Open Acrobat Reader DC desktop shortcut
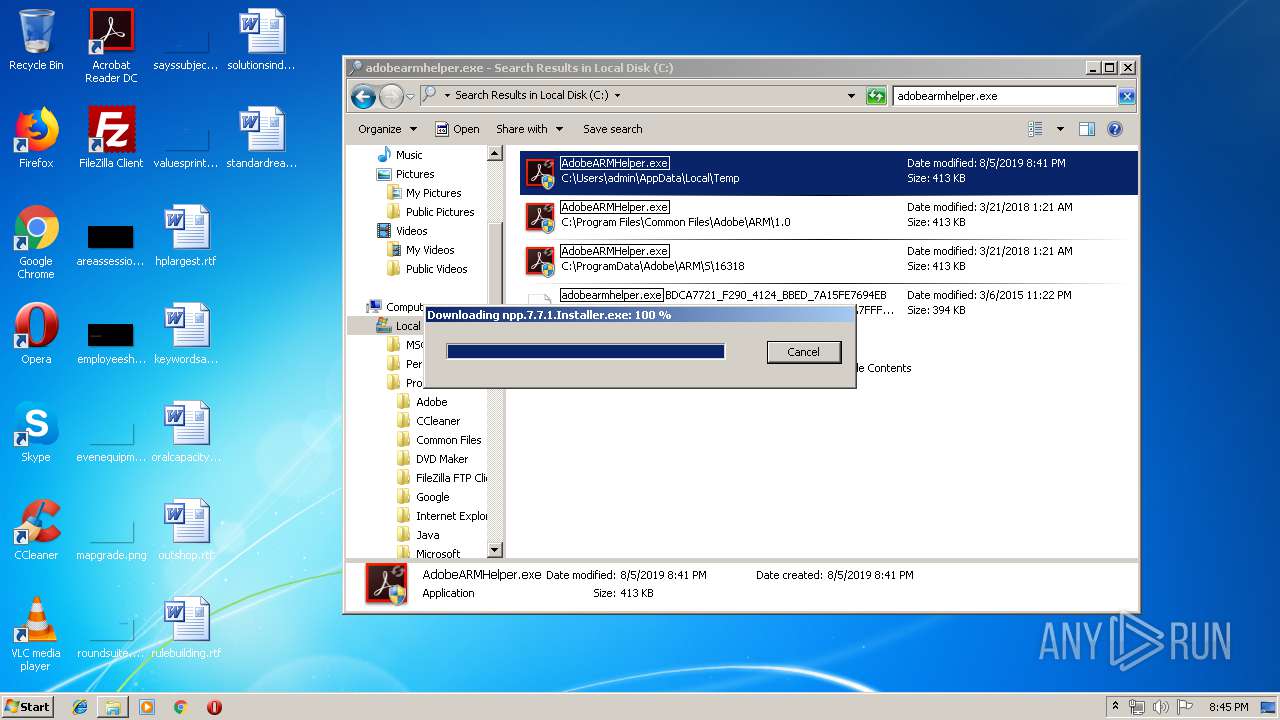1280x720 pixels. (x=111, y=46)
